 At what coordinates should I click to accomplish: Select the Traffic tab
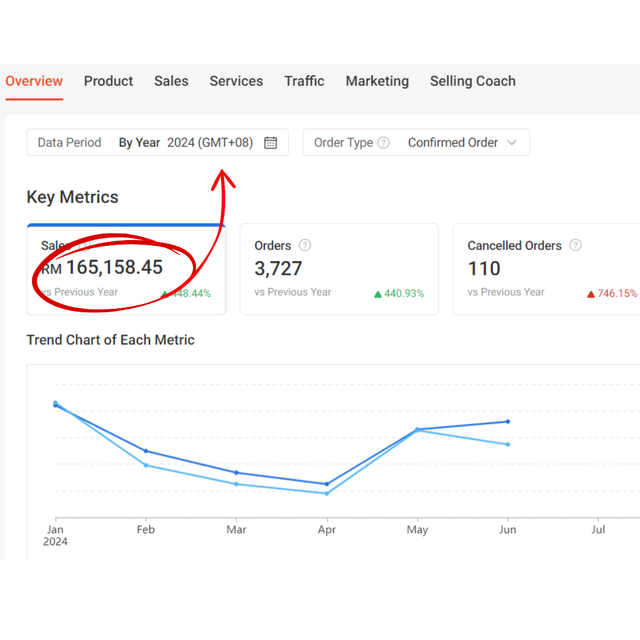[x=304, y=81]
